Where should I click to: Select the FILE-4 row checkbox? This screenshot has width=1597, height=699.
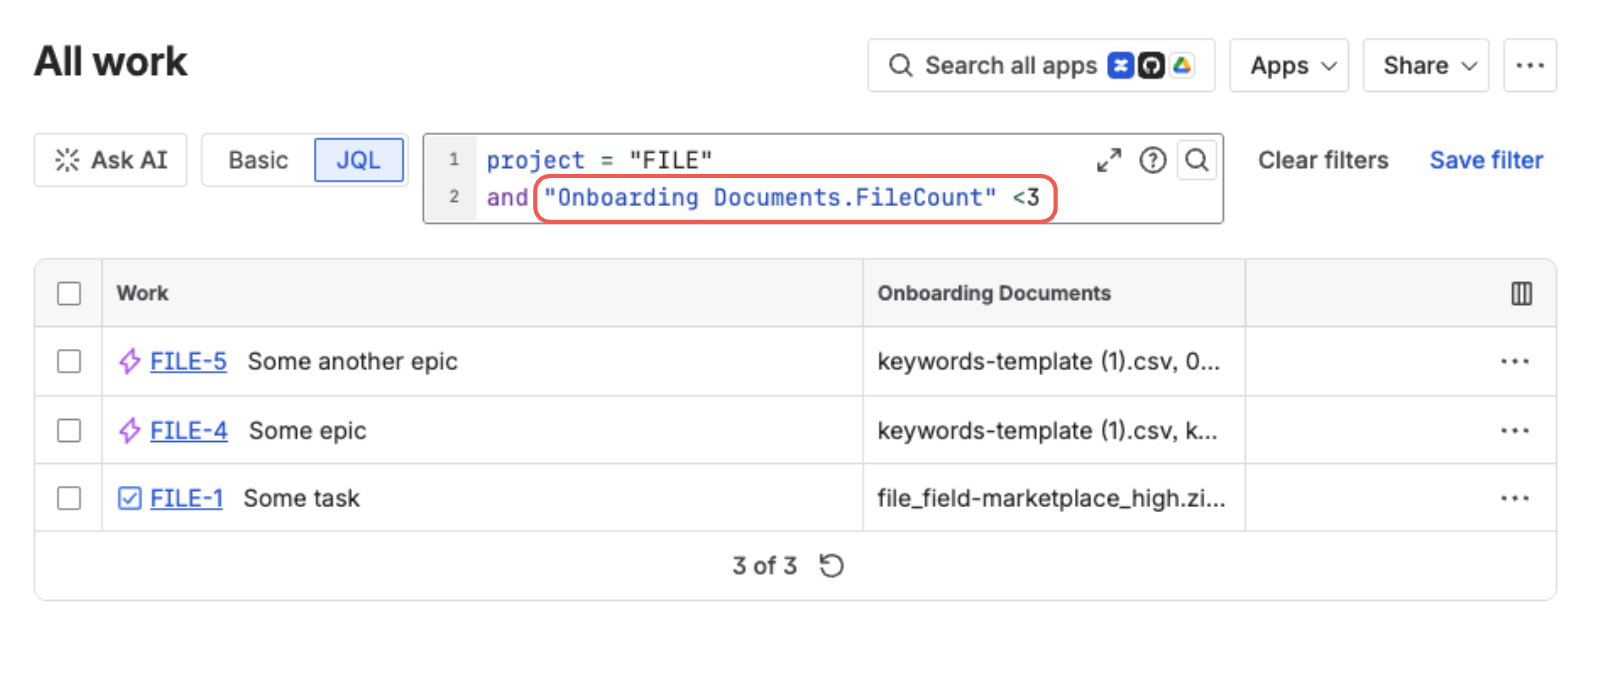pos(69,430)
